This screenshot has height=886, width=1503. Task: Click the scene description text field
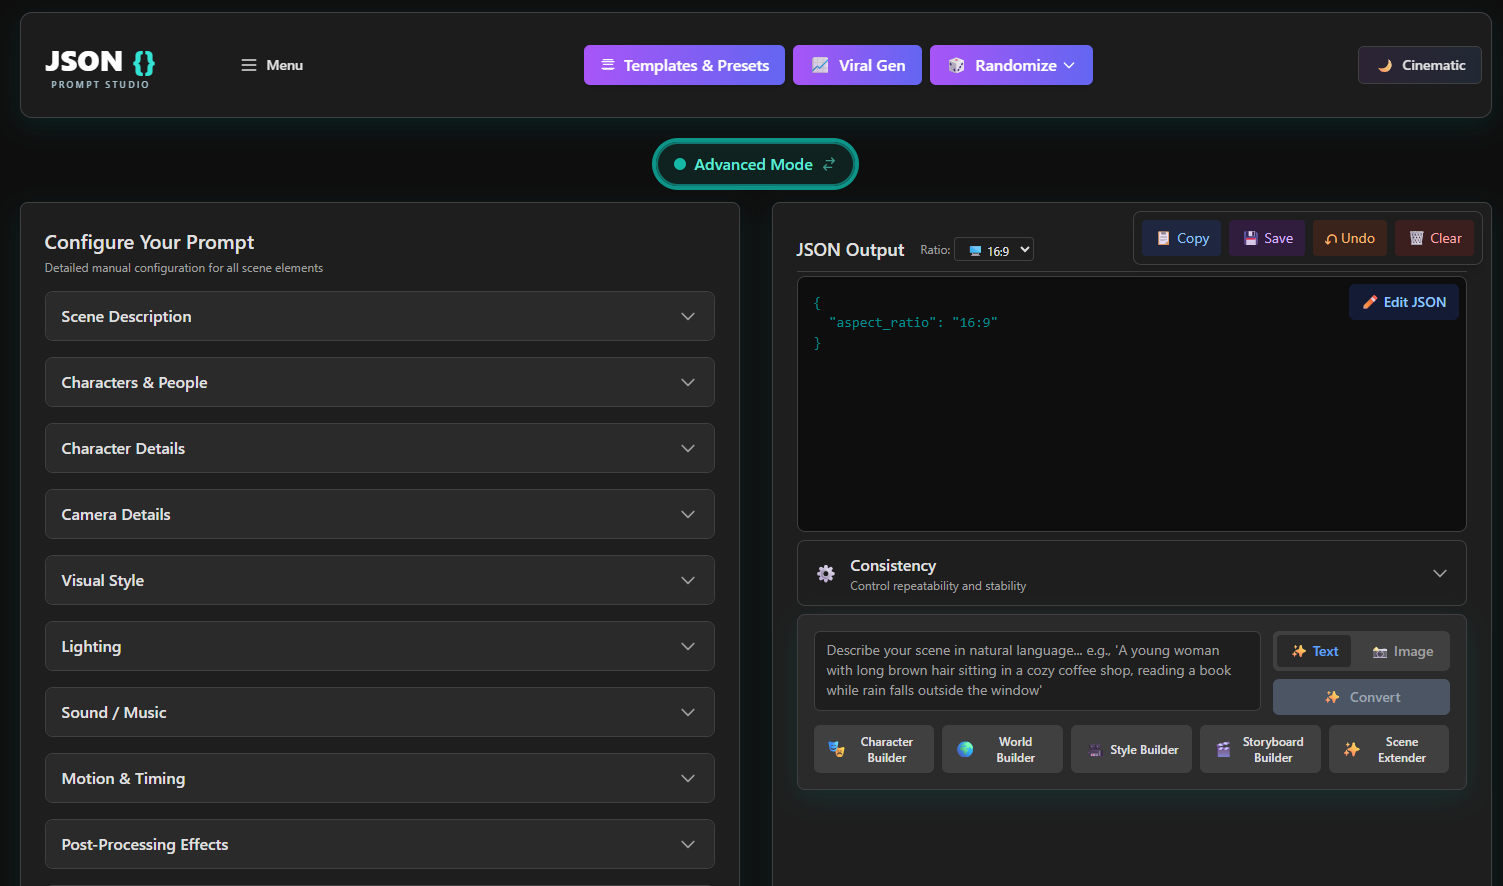coord(1037,670)
